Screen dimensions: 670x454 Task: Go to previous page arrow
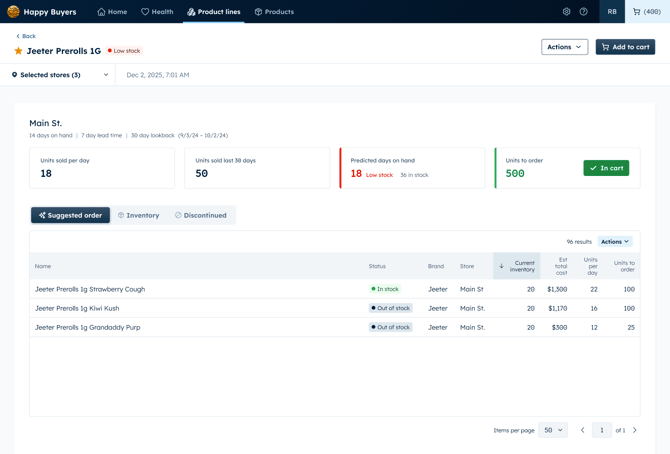click(x=583, y=430)
